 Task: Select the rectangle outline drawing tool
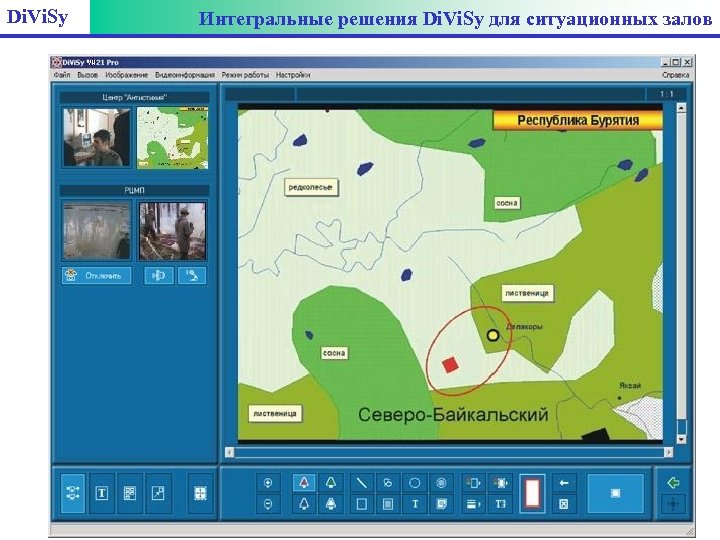(x=361, y=504)
